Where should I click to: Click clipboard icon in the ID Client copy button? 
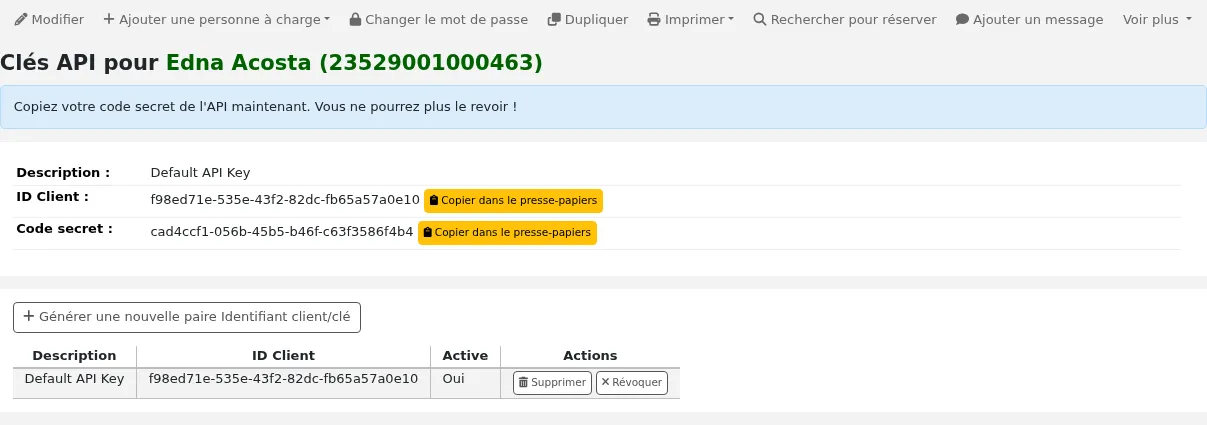point(434,200)
